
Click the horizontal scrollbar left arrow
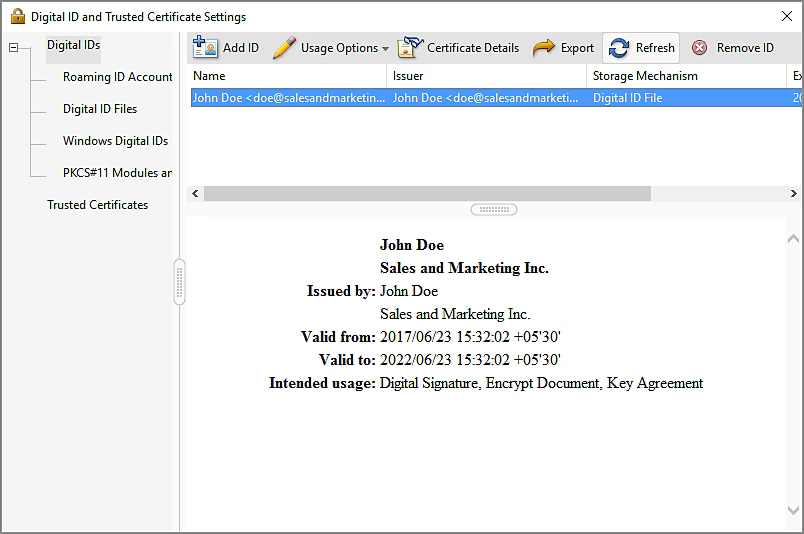pos(195,193)
